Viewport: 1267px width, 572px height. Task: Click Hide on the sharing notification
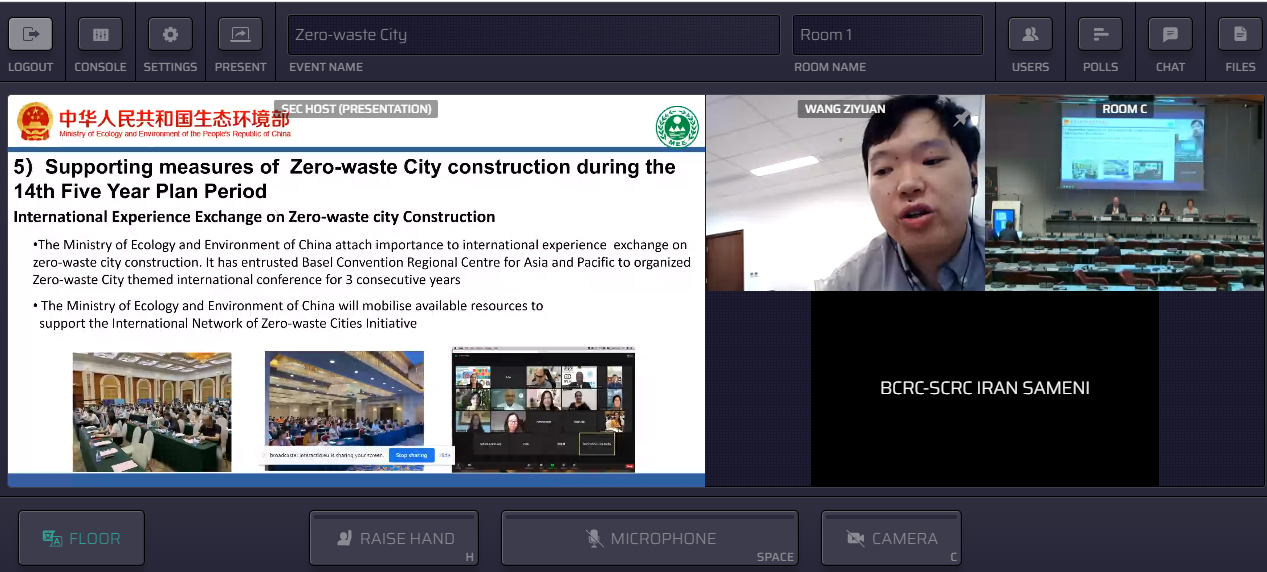tap(445, 455)
